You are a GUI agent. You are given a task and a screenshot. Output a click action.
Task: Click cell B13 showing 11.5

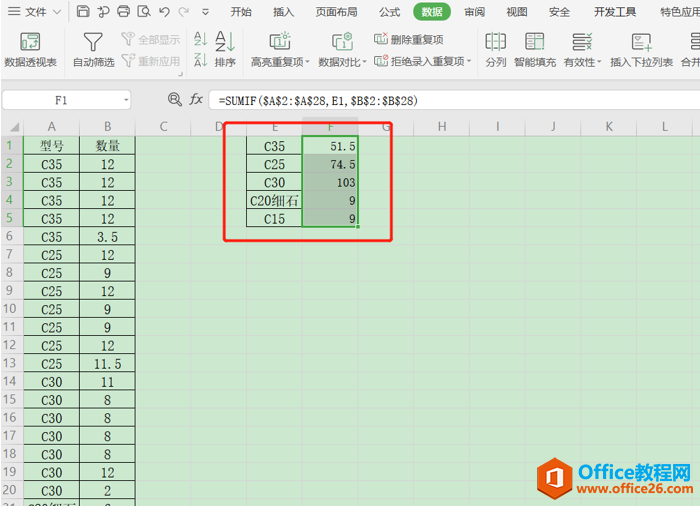108,364
